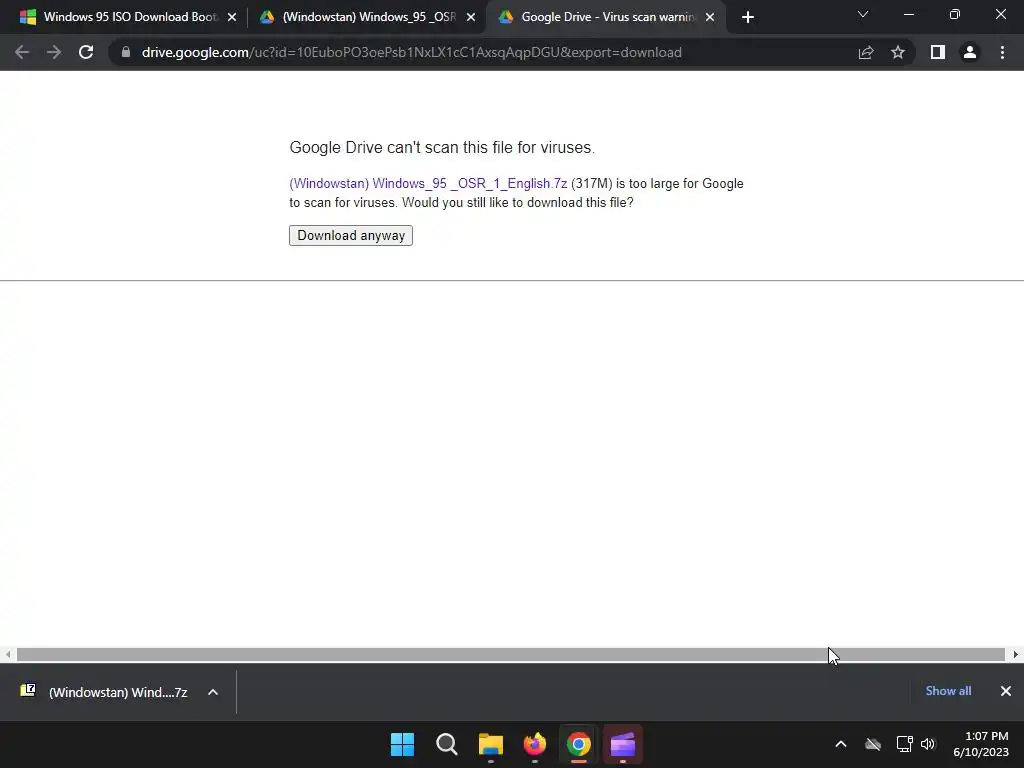Open Google Chrome taskbar icon
This screenshot has height=768, width=1024.
(579, 744)
